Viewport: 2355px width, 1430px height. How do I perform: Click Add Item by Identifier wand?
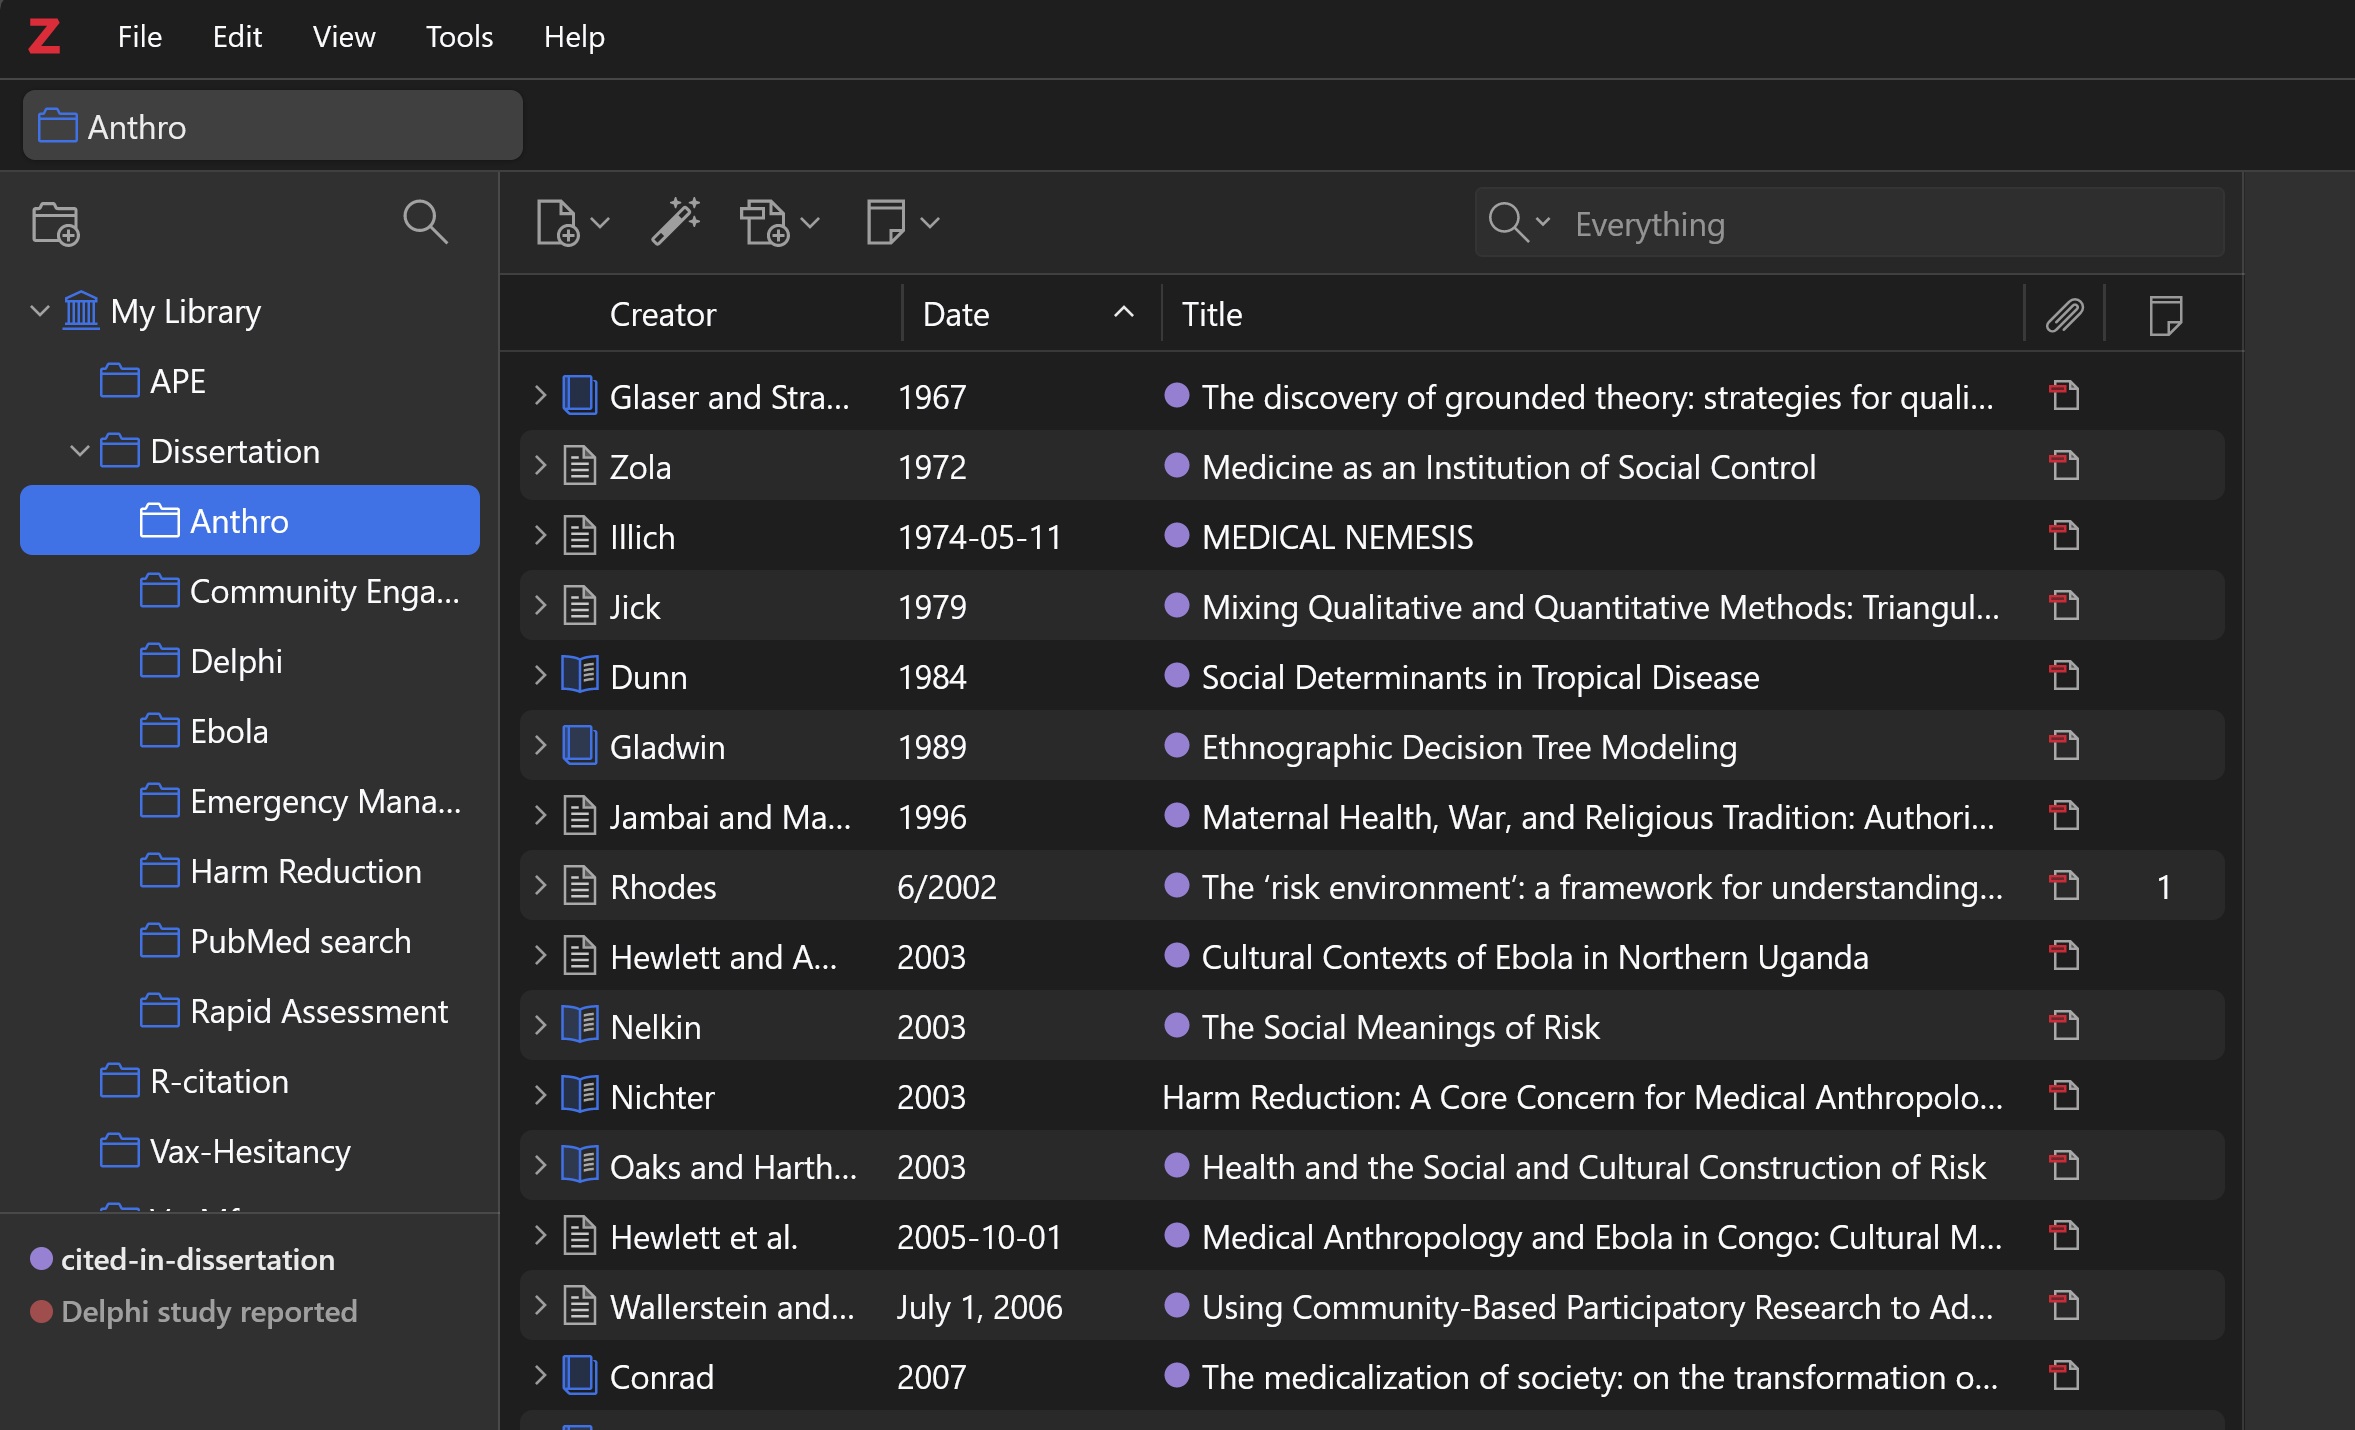tap(676, 221)
